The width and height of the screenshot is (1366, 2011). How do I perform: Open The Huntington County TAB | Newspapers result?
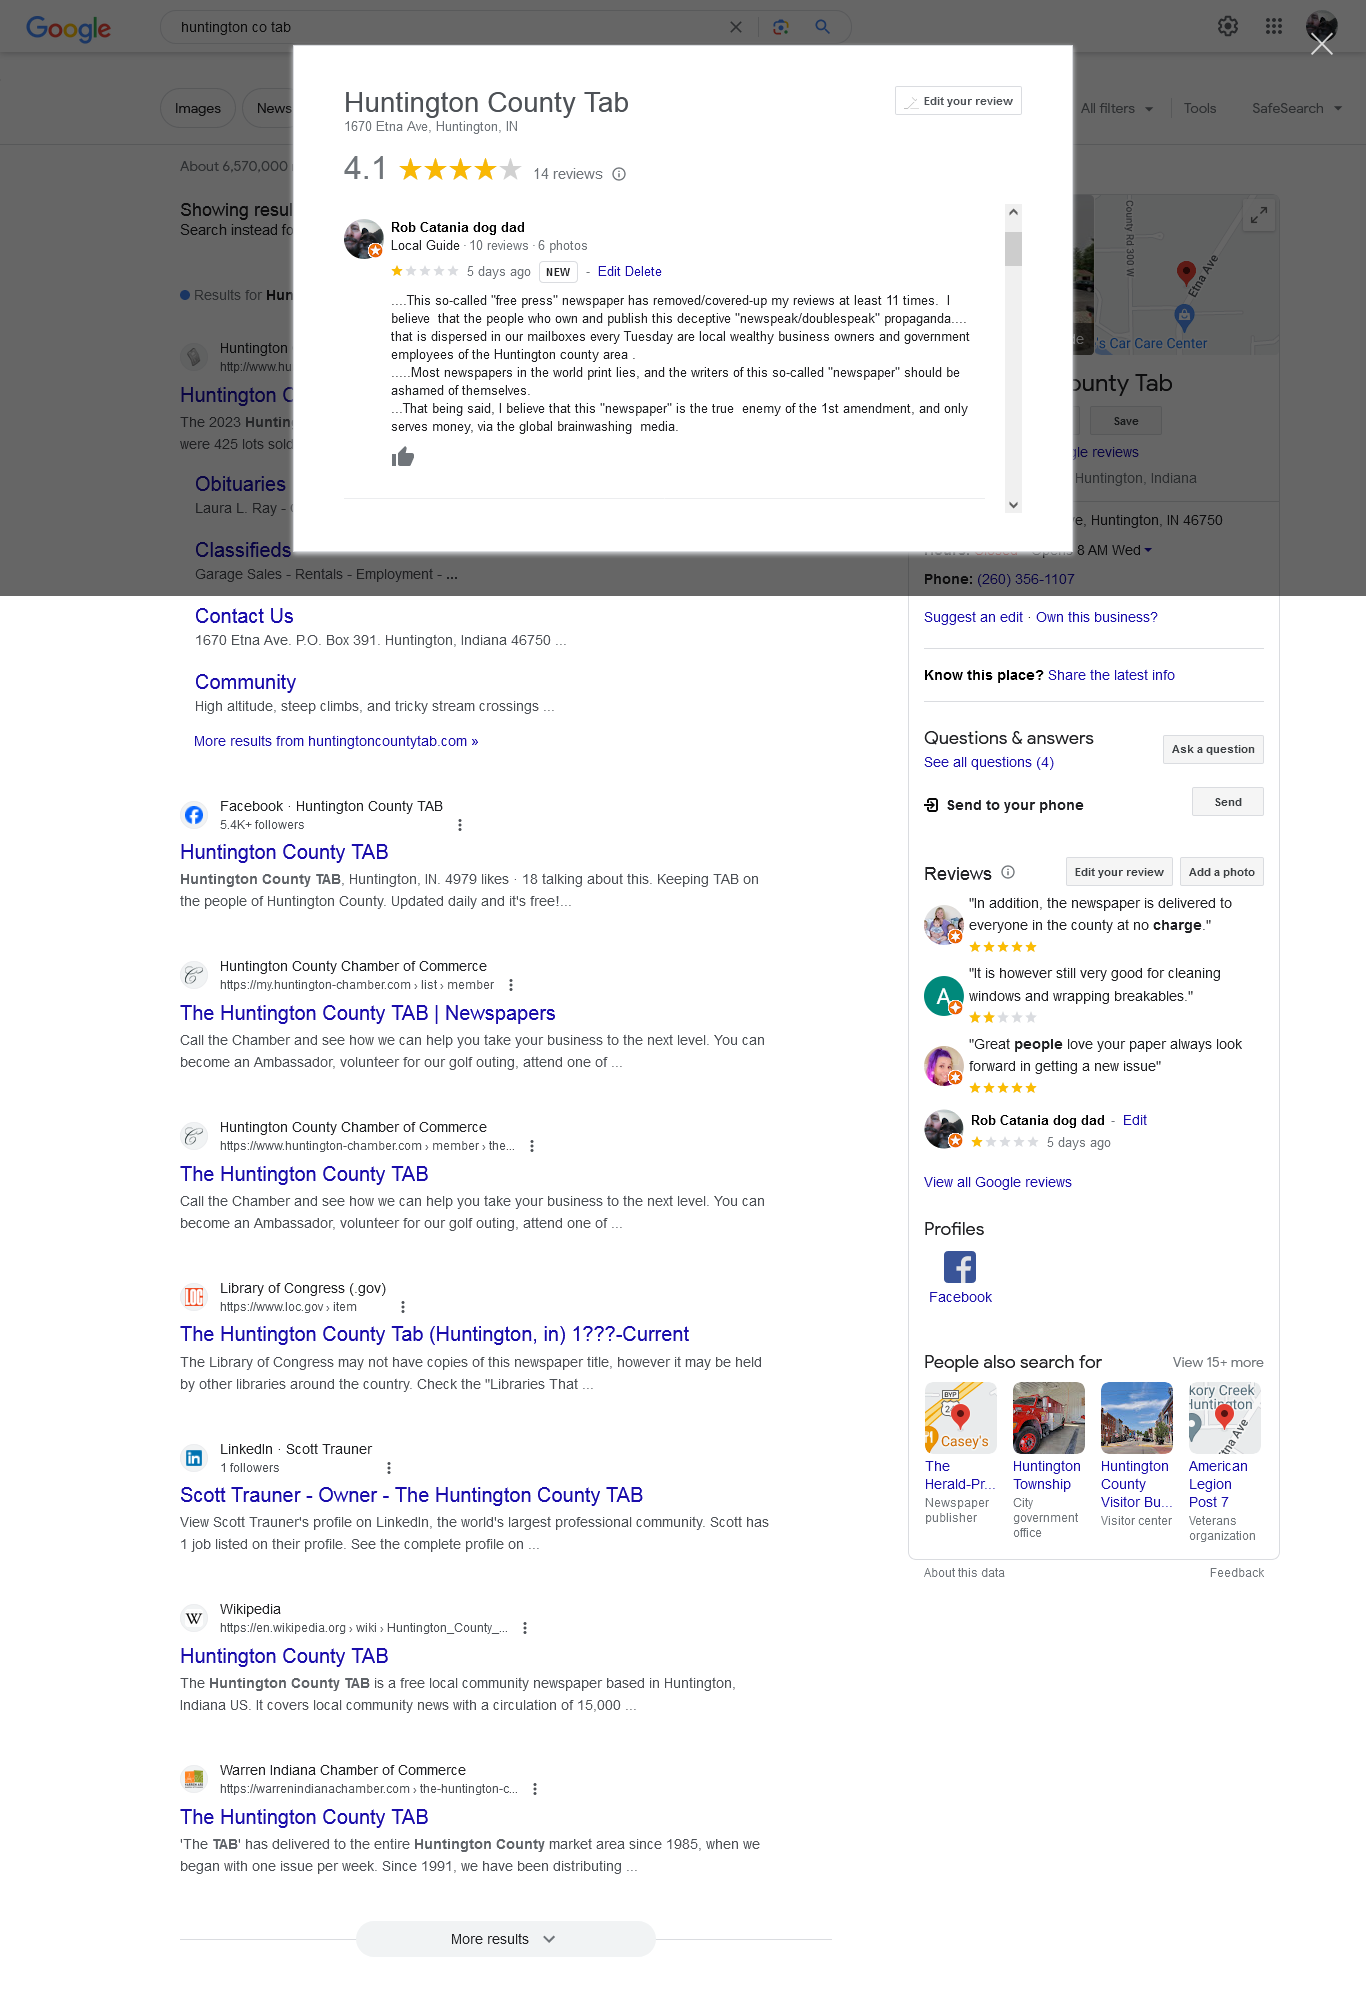367,1013
